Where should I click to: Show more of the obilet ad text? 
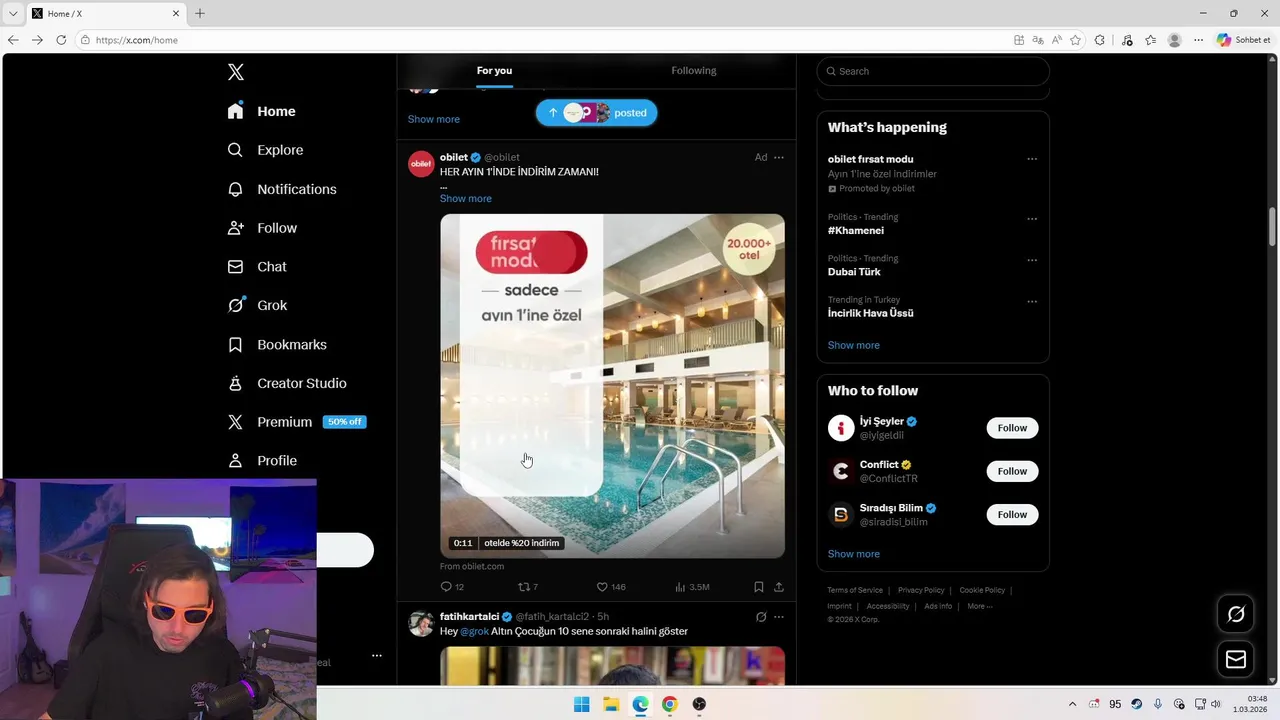[x=466, y=198]
